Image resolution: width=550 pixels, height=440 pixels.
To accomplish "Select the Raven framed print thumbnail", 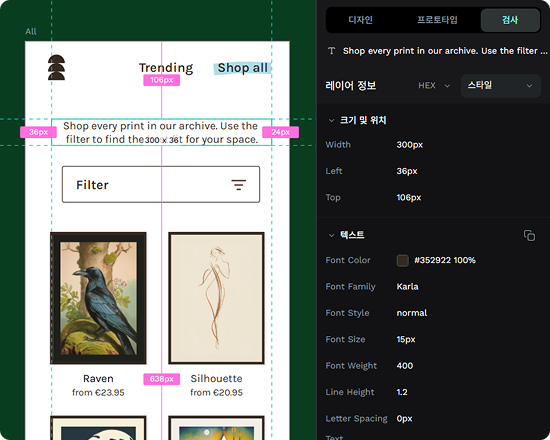I will tap(98, 298).
